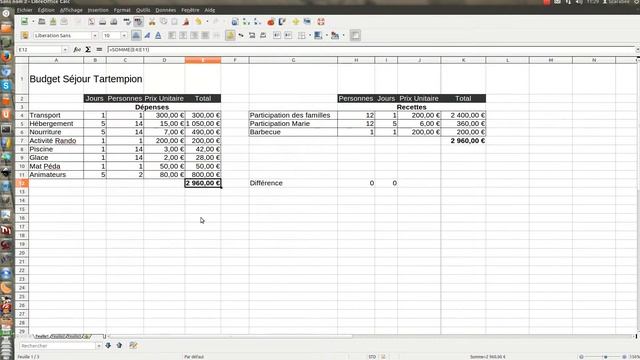Find next search result arrow
The height and width of the screenshot is (360, 640).
coord(108,345)
